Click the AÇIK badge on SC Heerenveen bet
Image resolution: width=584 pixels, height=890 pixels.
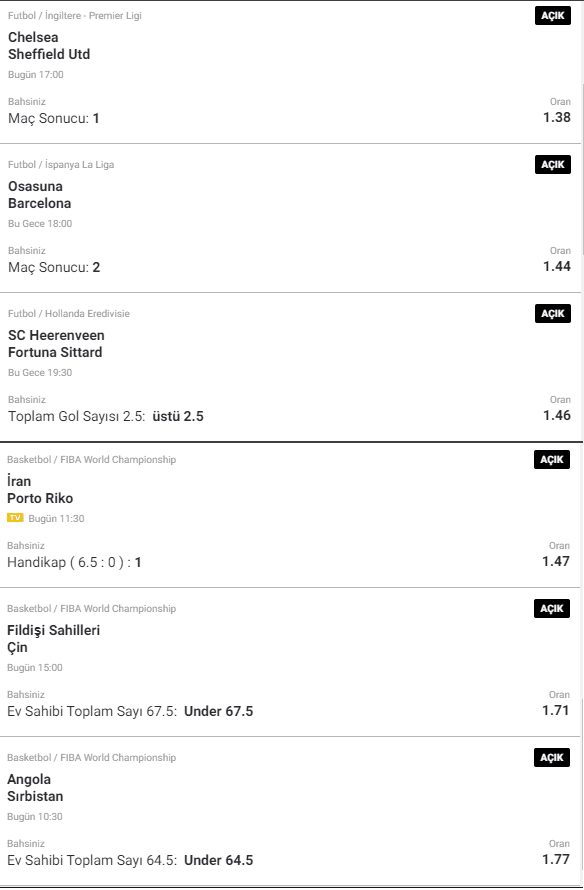click(x=553, y=313)
